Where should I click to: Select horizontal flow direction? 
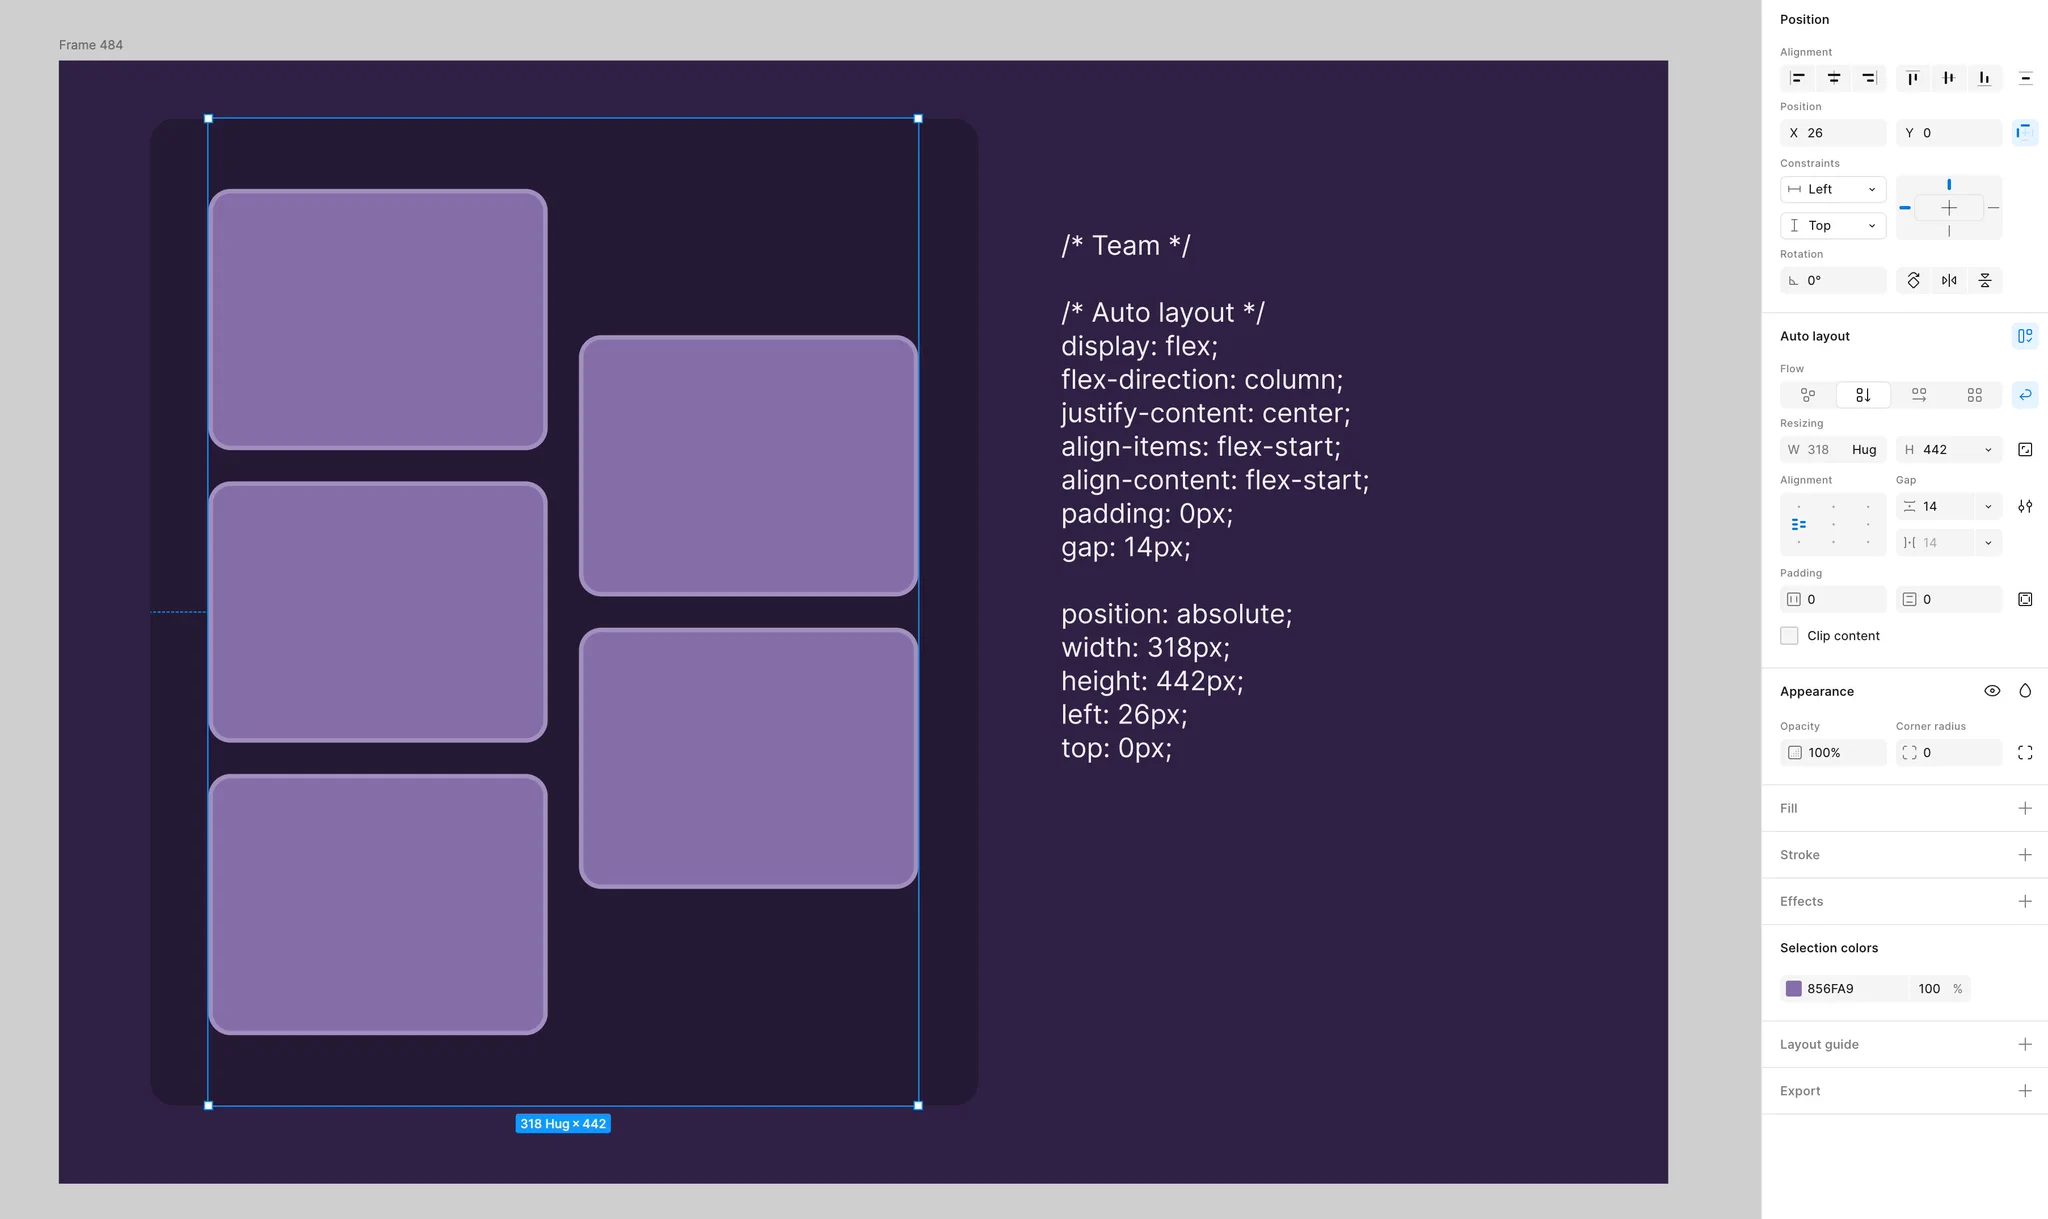coord(1919,395)
